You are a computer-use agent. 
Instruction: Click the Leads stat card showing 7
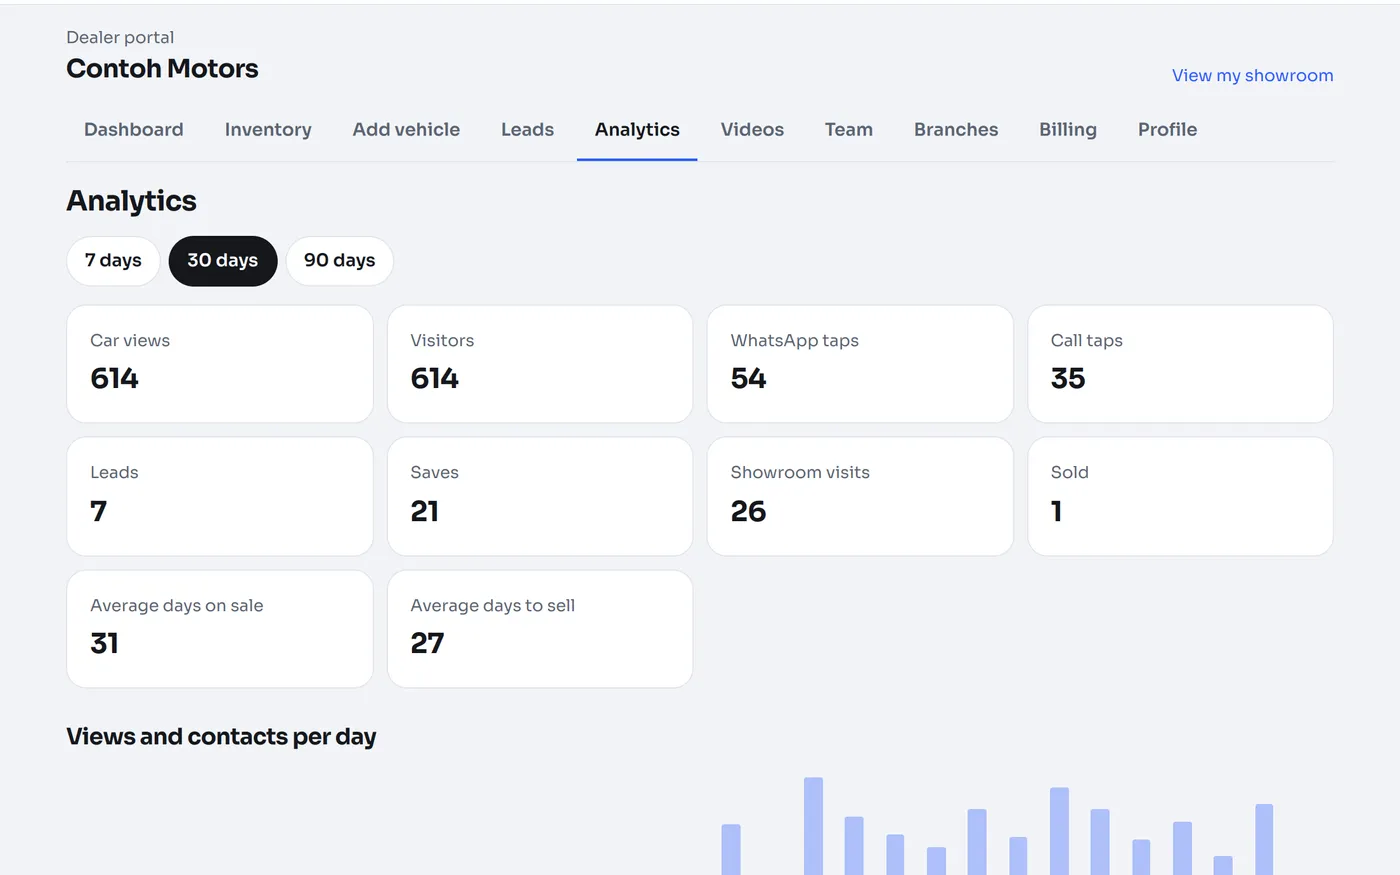220,496
